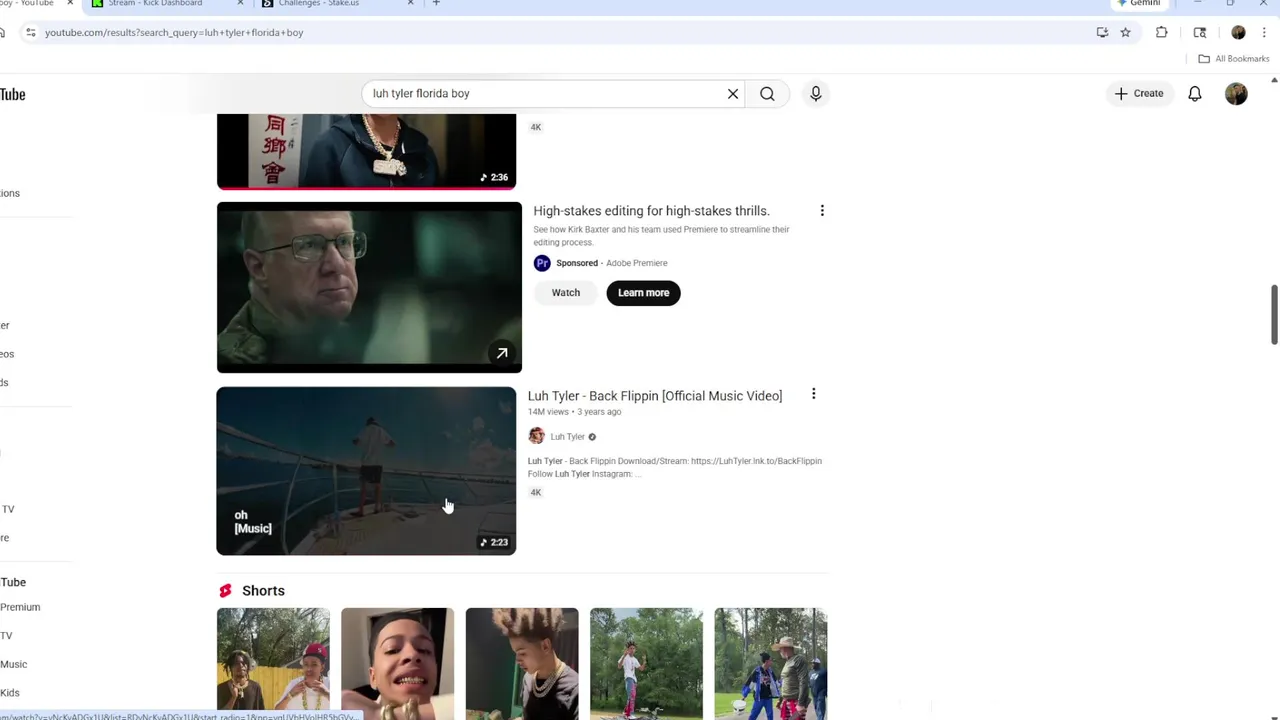Open Music in the sidebar
The height and width of the screenshot is (720, 1280).
(x=14, y=664)
